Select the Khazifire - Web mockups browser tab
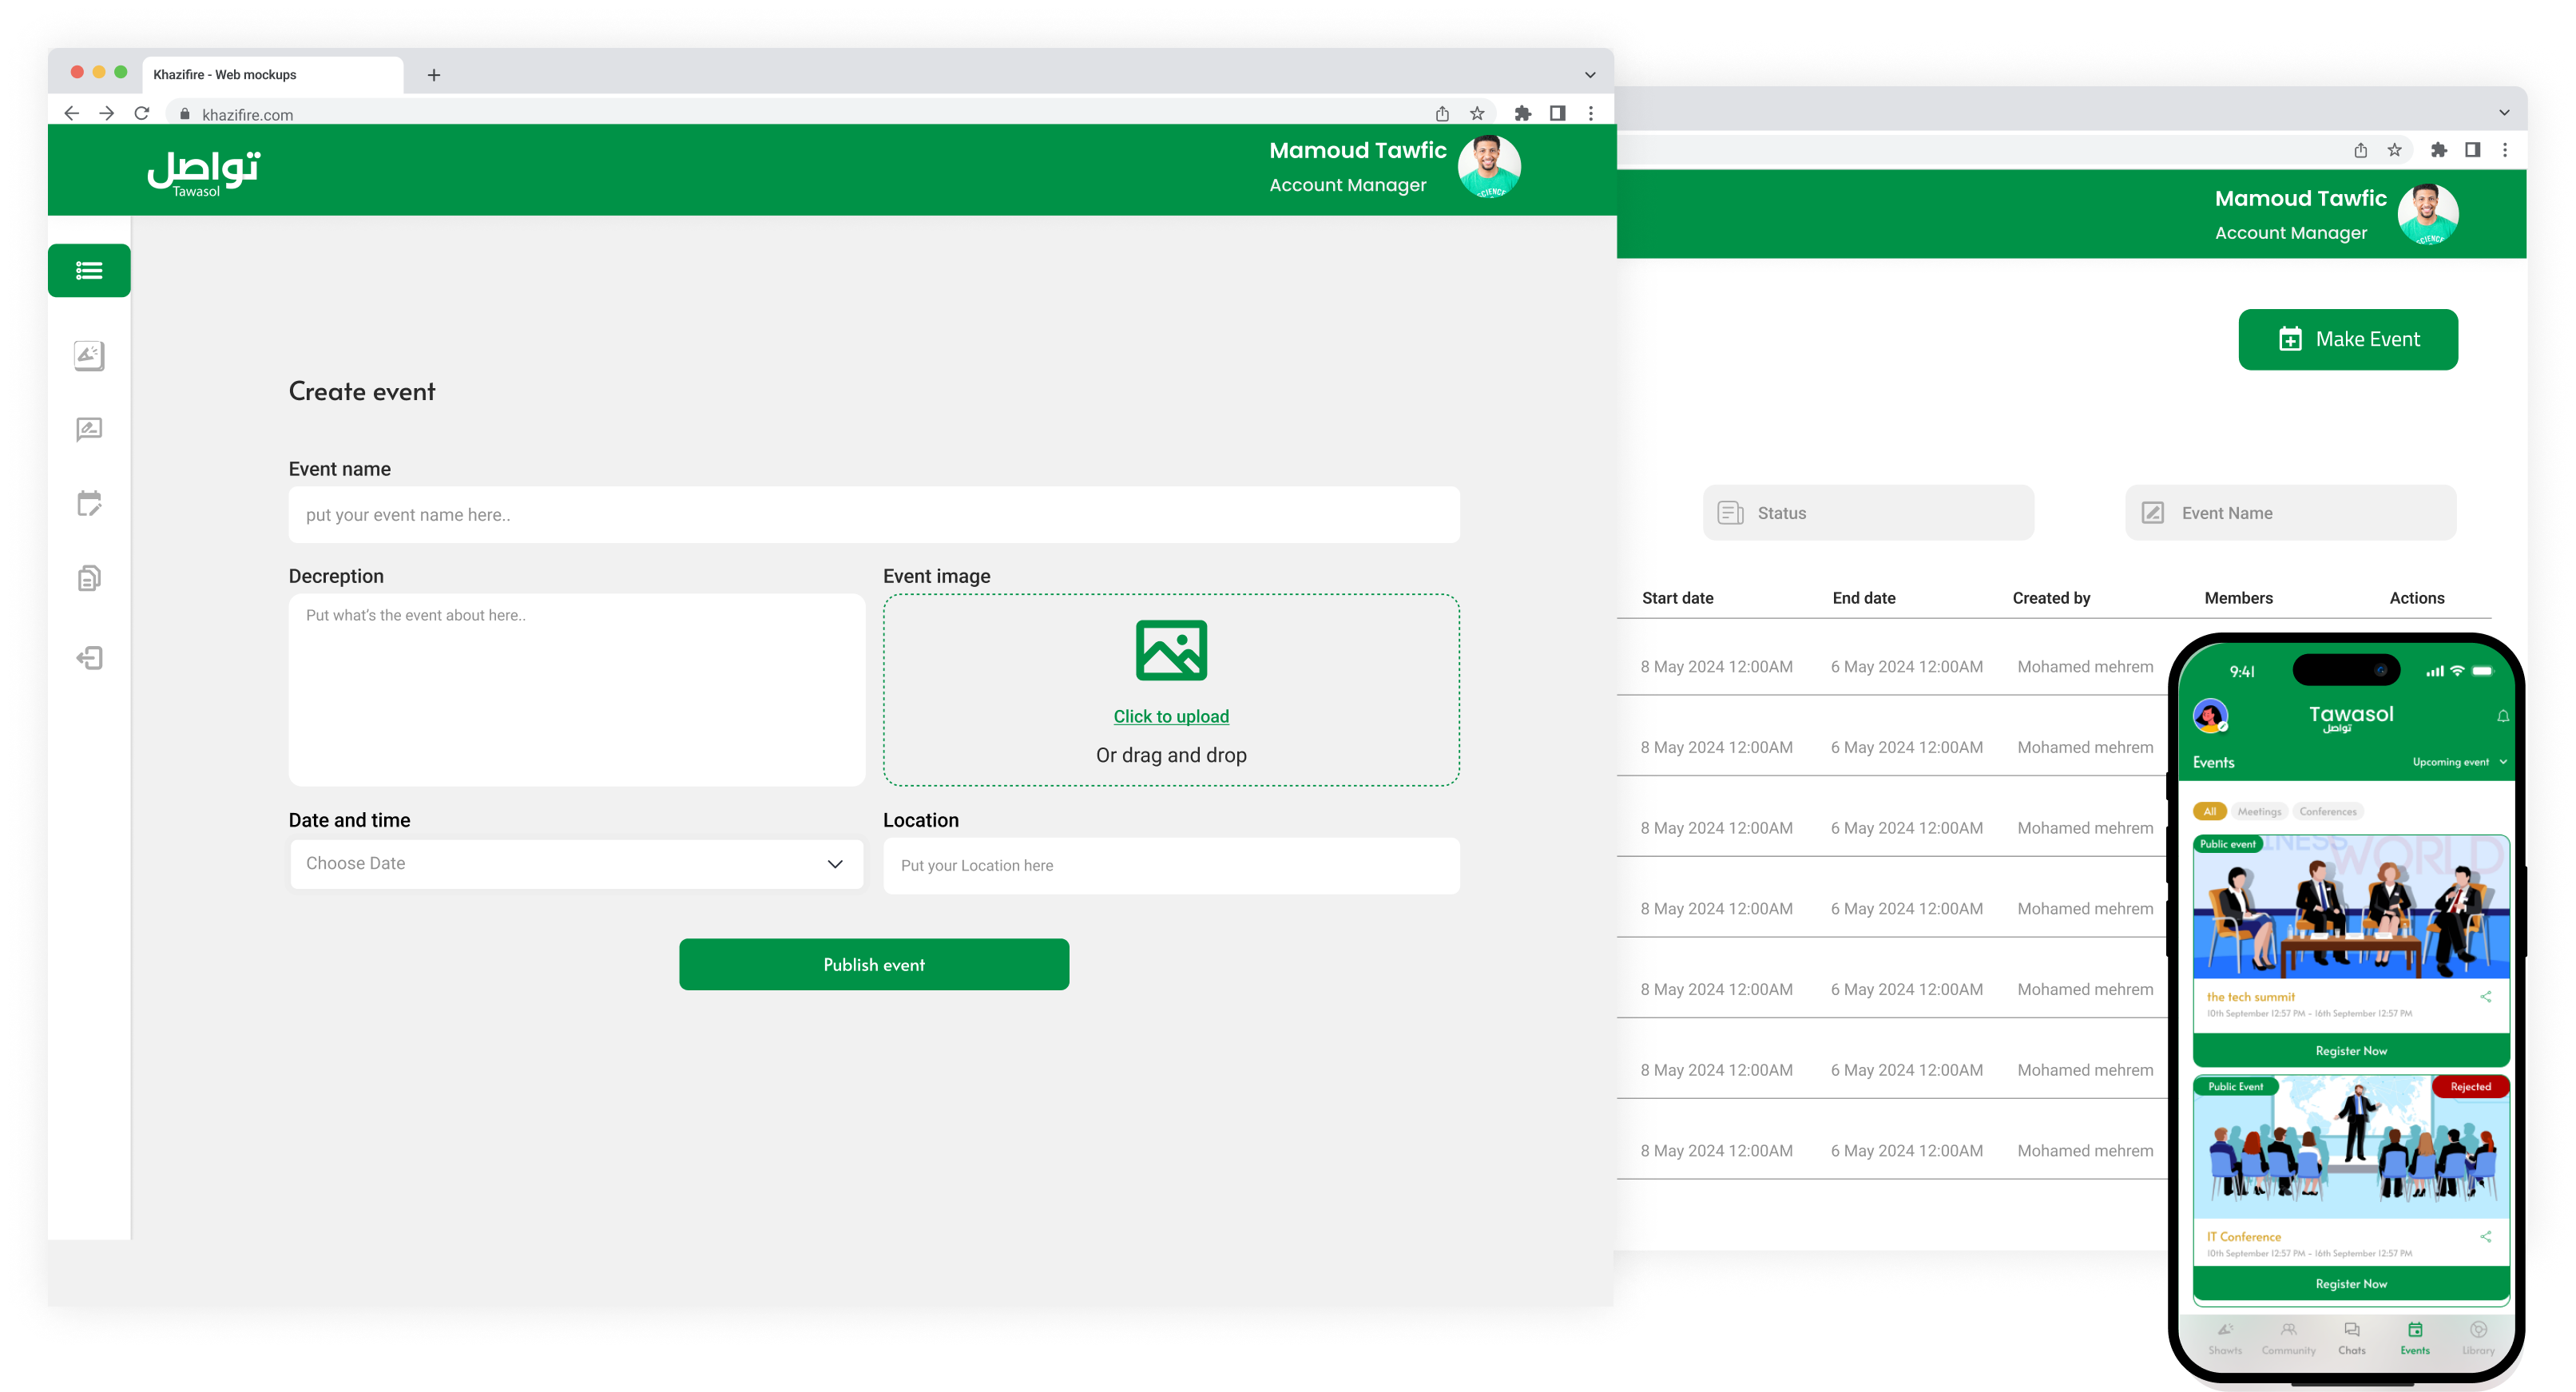The height and width of the screenshot is (1392, 2576). click(272, 75)
